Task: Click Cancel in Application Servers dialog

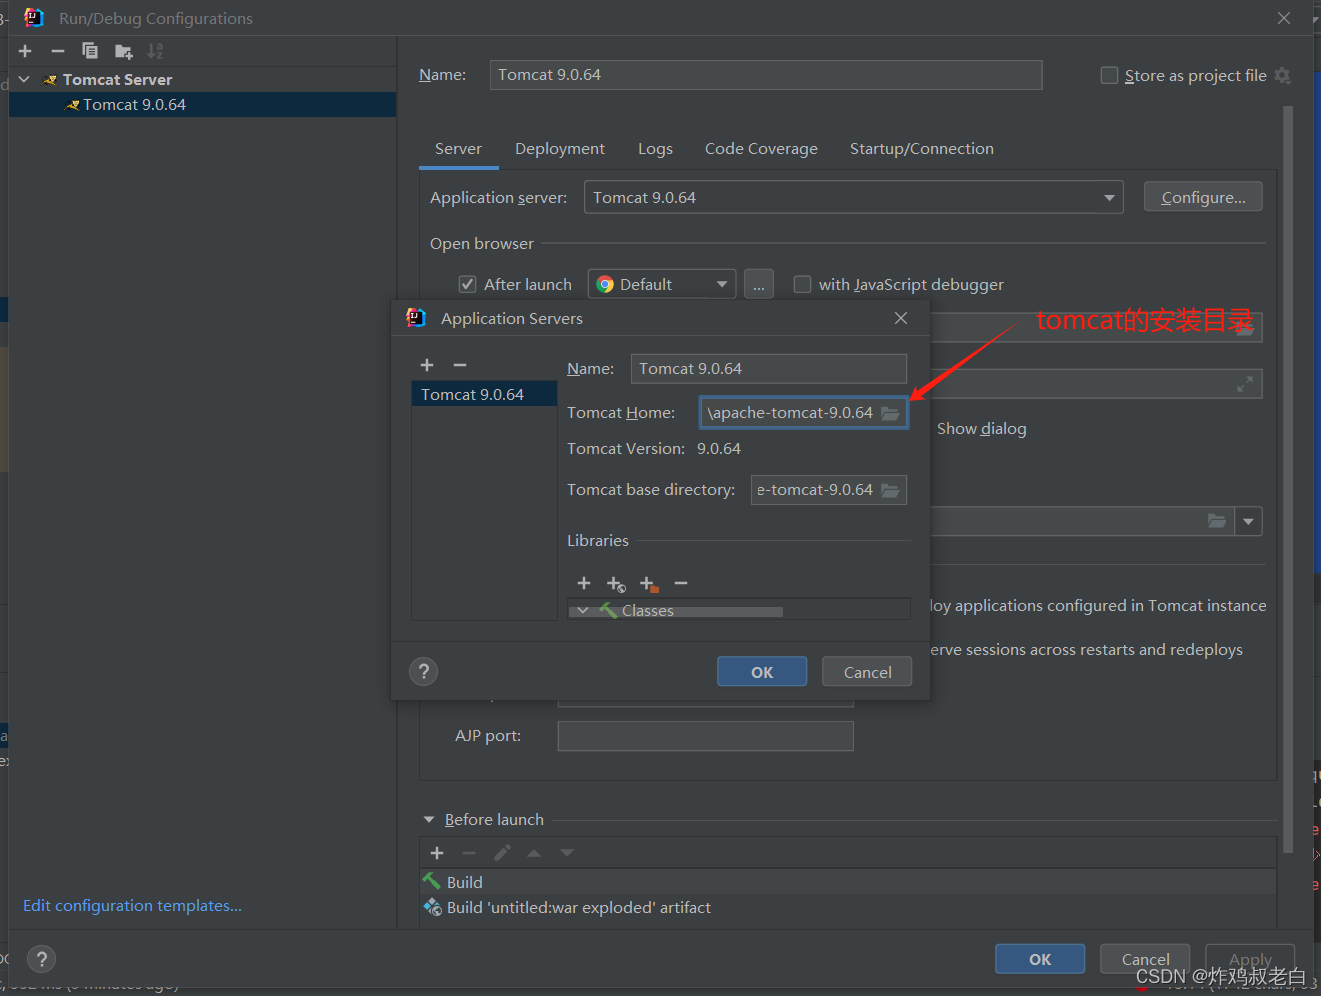Action: (x=867, y=672)
